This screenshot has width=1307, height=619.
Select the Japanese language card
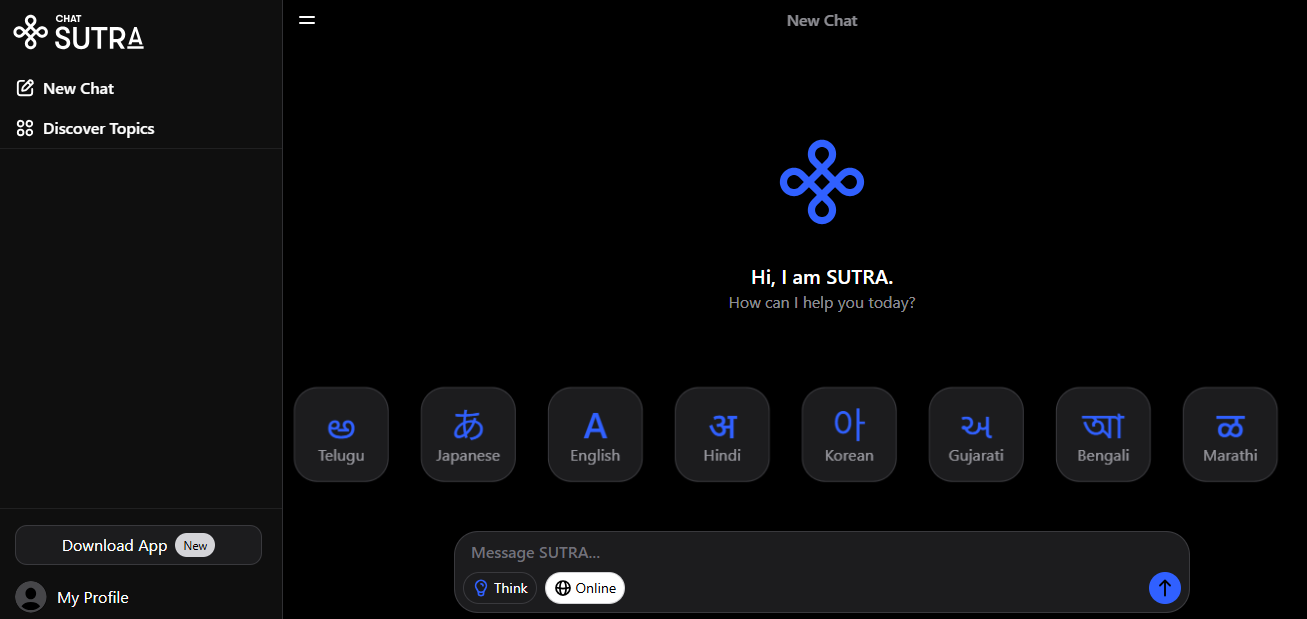[x=468, y=434]
